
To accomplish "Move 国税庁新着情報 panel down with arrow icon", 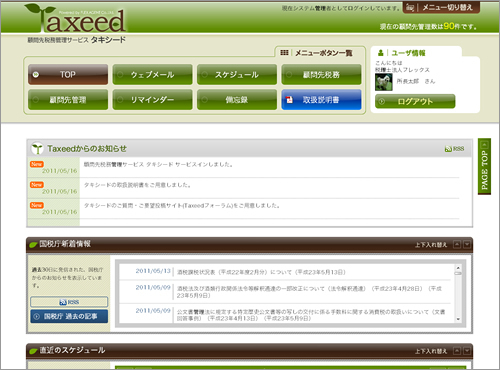I will pos(467,245).
